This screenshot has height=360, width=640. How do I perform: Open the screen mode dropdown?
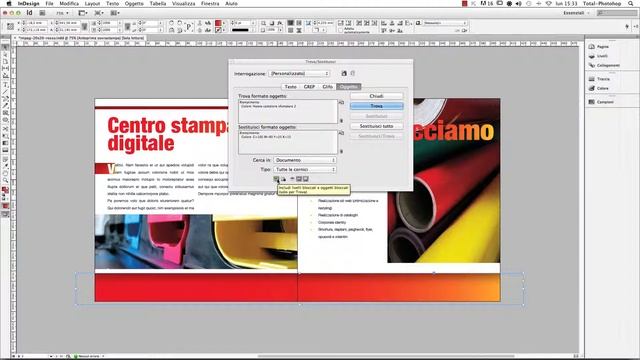[x=99, y=13]
